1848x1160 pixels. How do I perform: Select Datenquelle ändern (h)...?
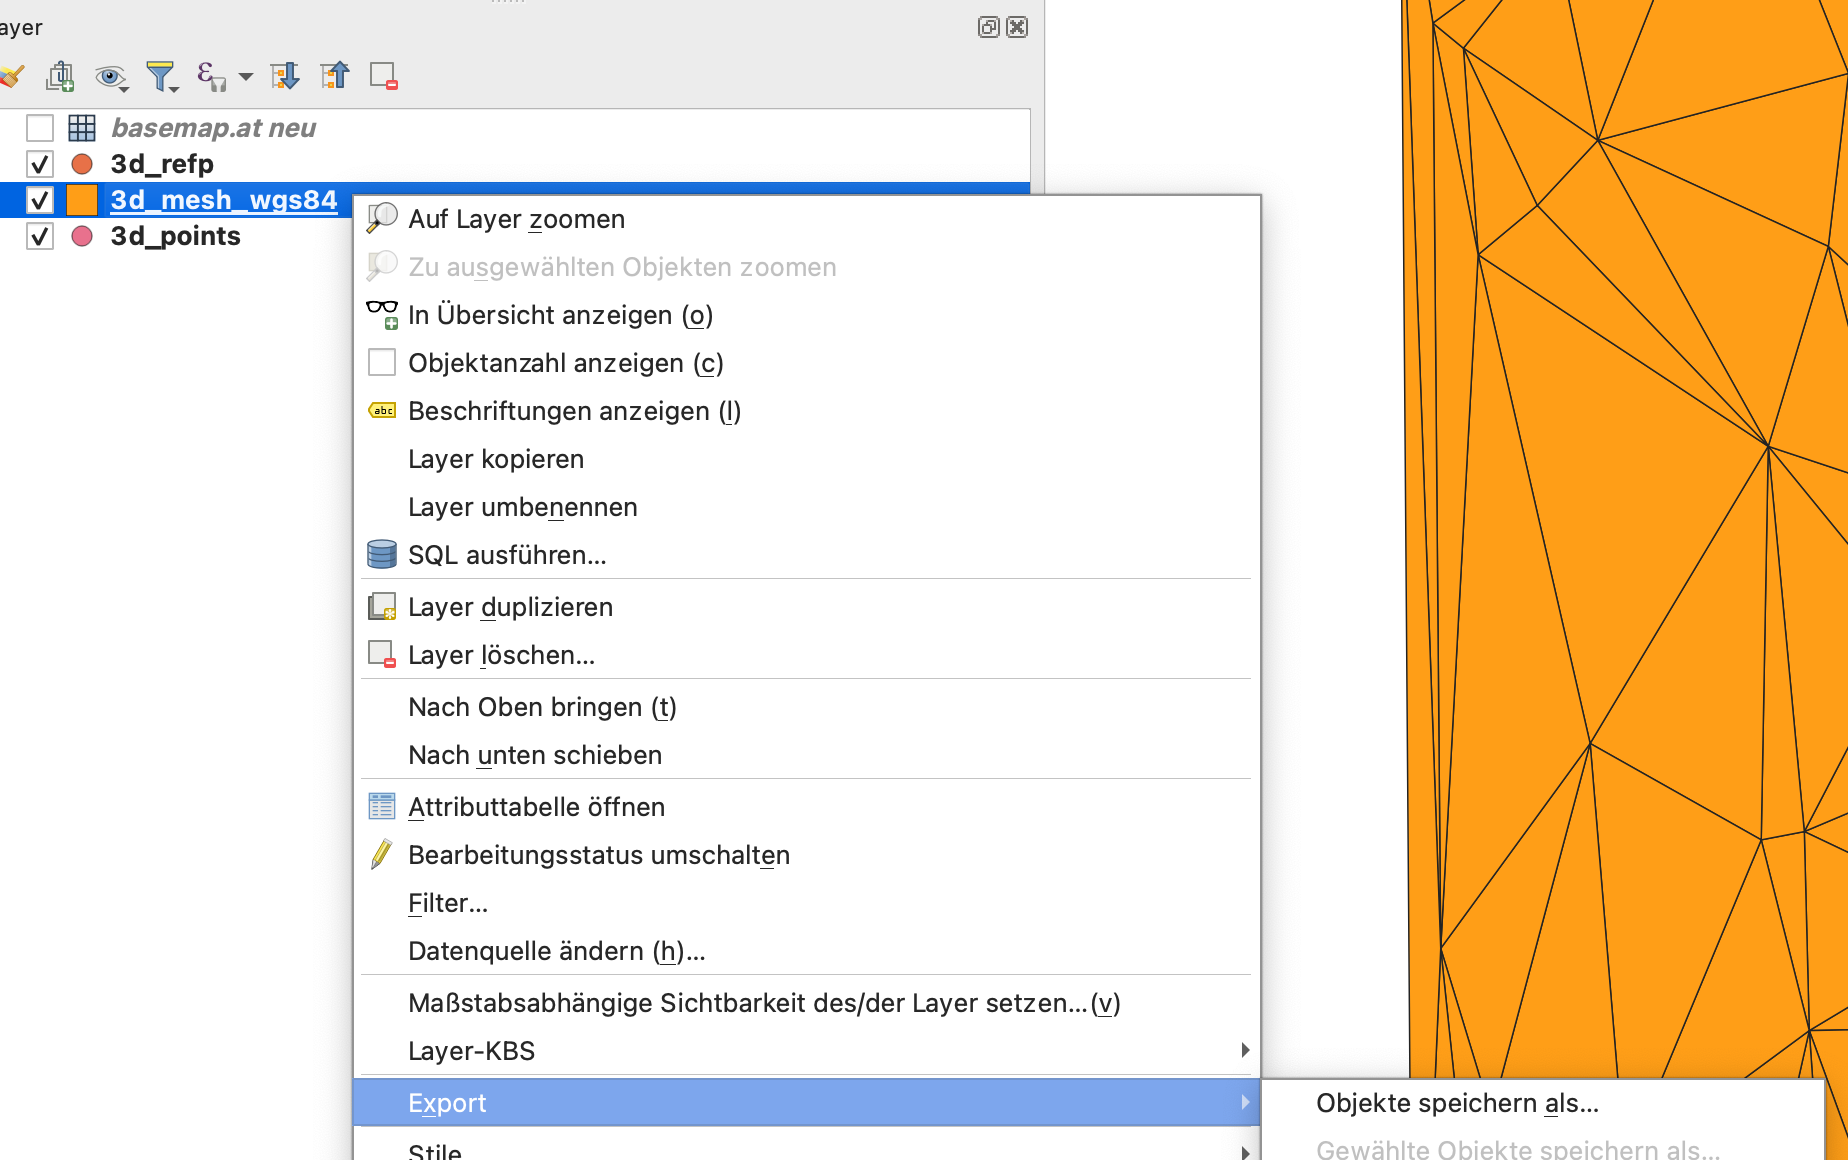point(807,951)
